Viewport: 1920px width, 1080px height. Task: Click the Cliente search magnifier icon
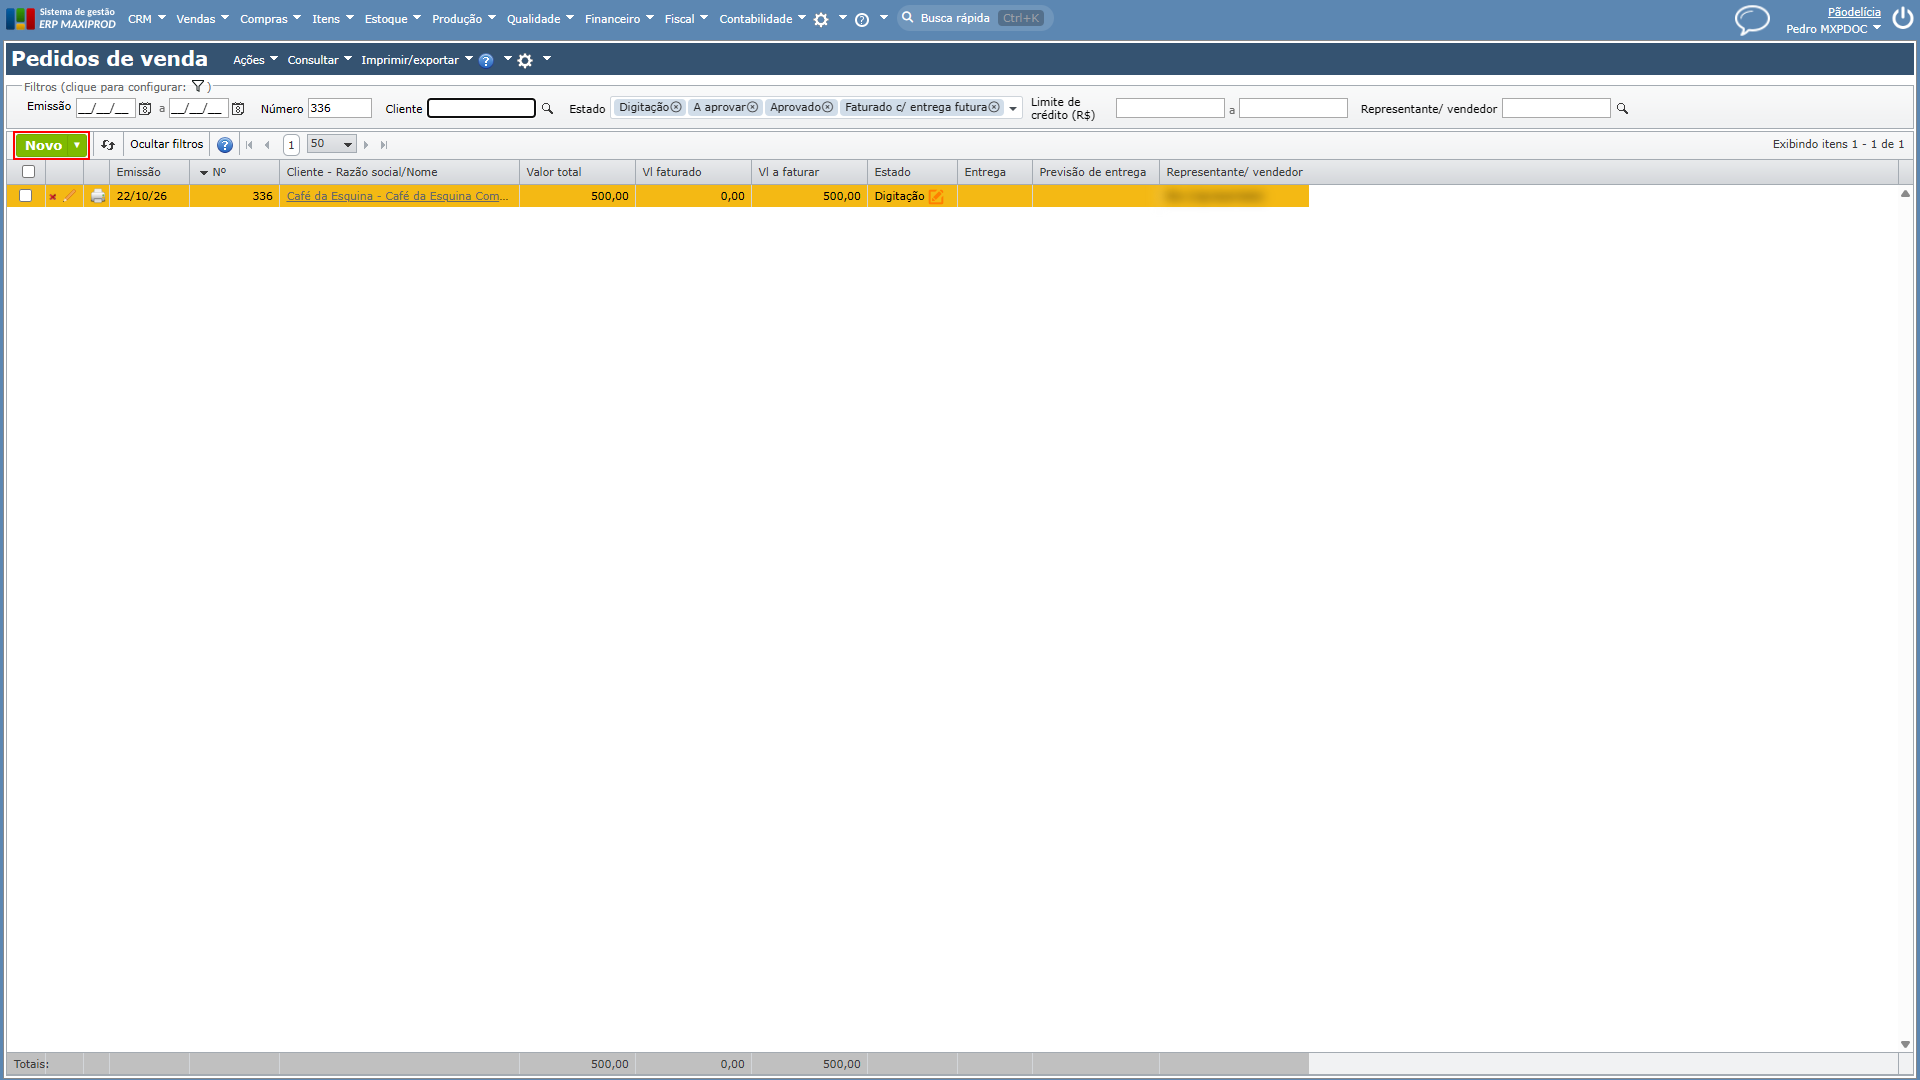pyautogui.click(x=547, y=109)
